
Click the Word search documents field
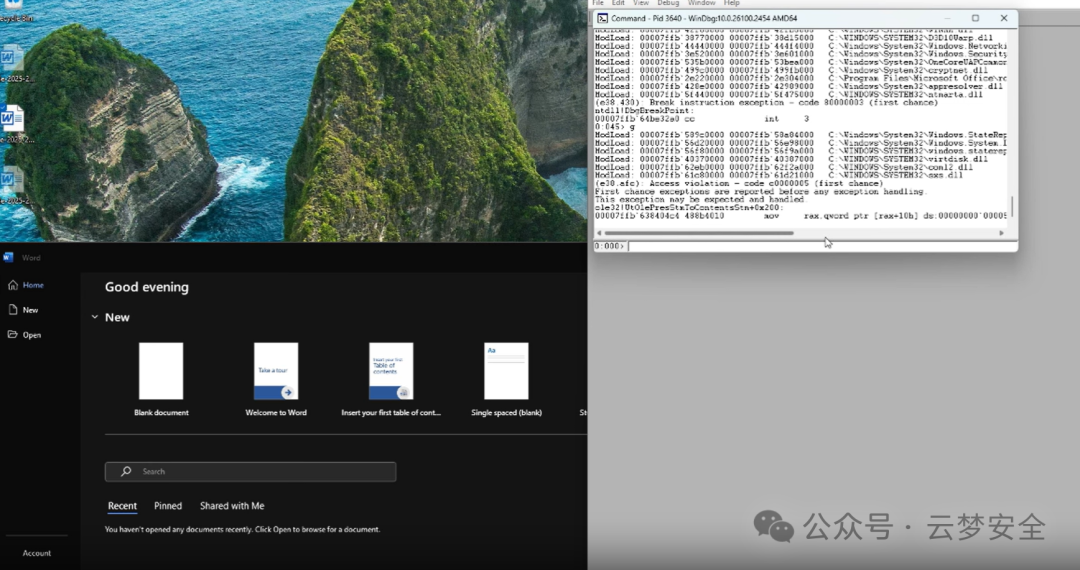(x=251, y=472)
